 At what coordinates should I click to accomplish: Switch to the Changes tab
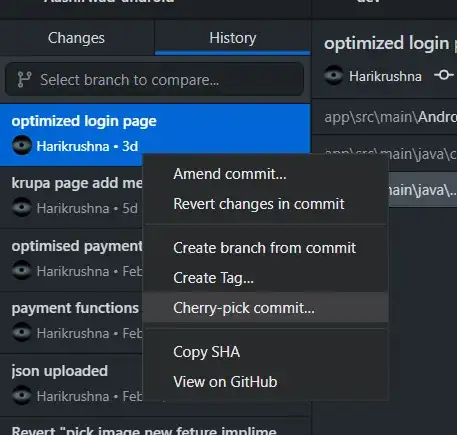click(77, 38)
